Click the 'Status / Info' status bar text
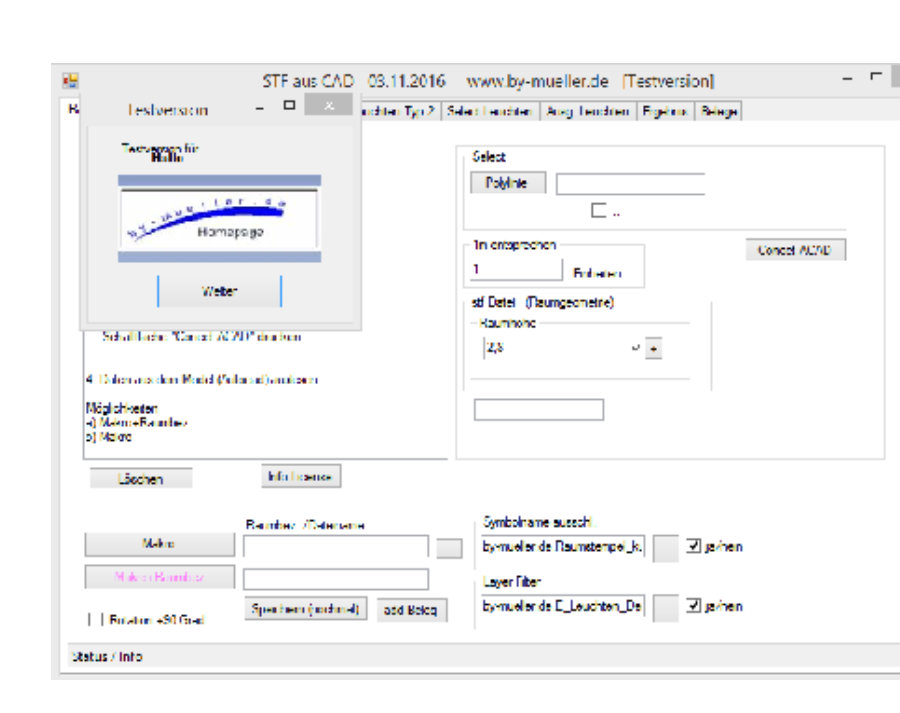The width and height of the screenshot is (900, 713). 107,656
